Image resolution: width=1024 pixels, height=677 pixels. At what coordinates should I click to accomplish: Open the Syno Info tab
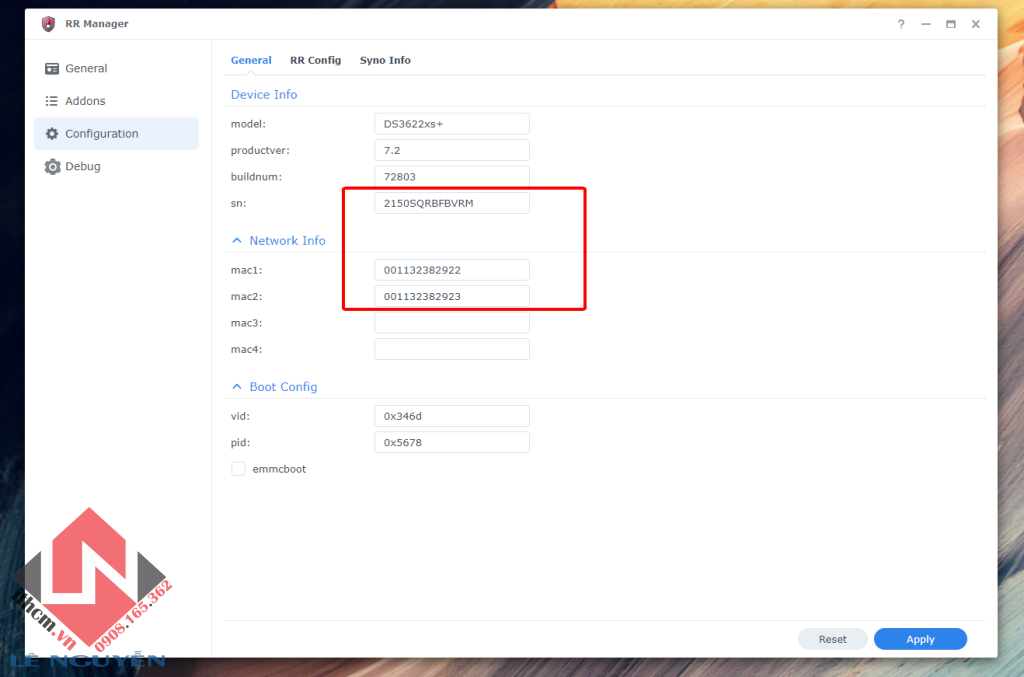[x=385, y=60]
